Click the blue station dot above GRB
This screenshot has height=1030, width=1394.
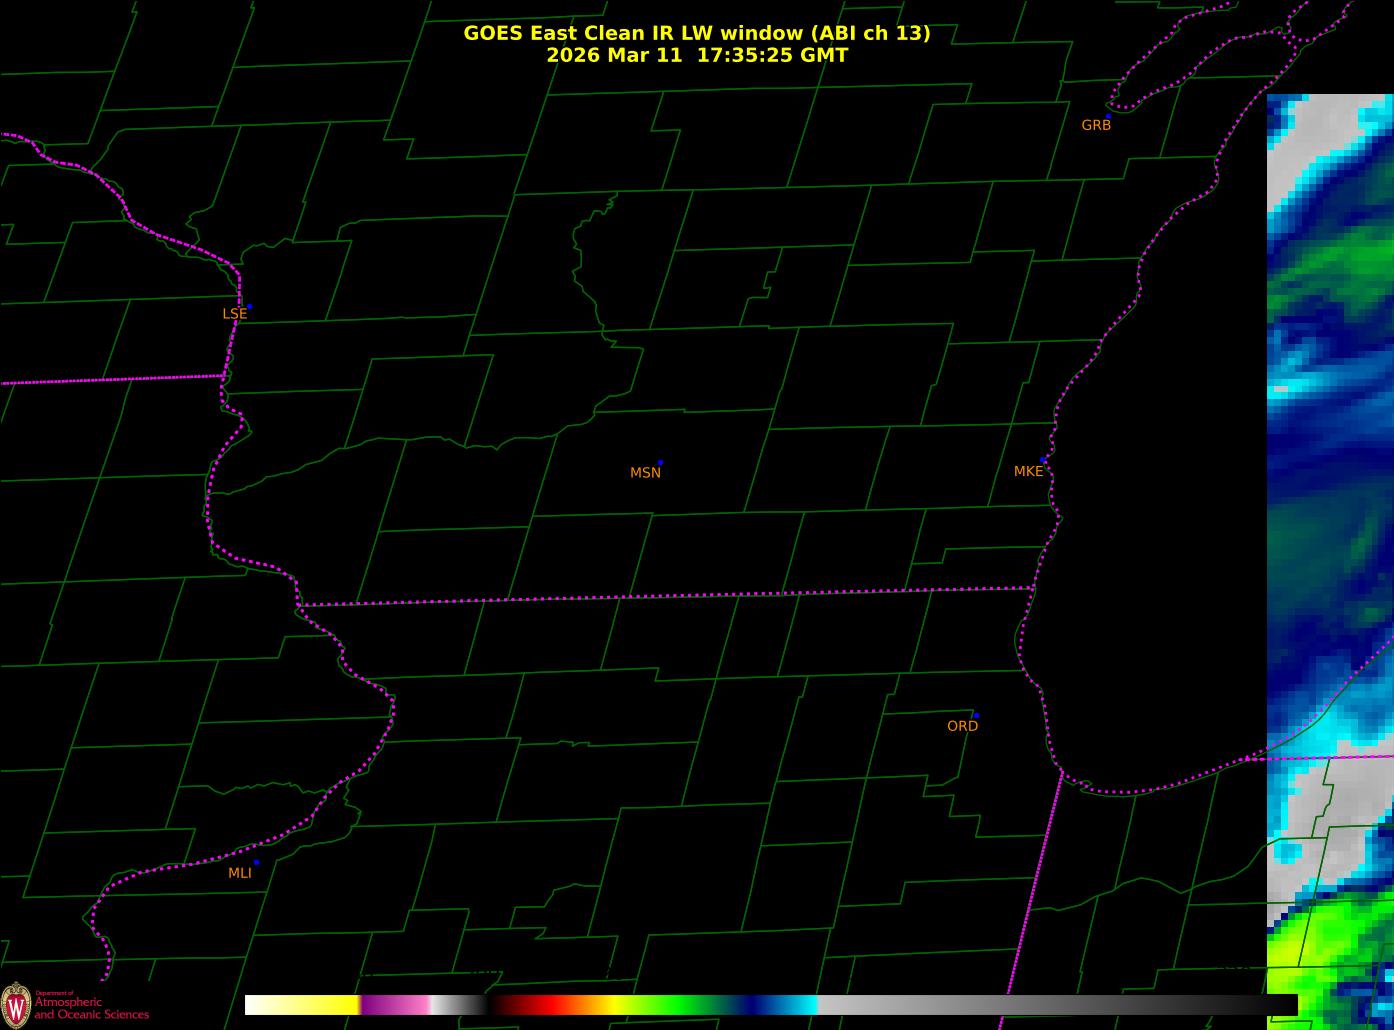[x=1108, y=116]
